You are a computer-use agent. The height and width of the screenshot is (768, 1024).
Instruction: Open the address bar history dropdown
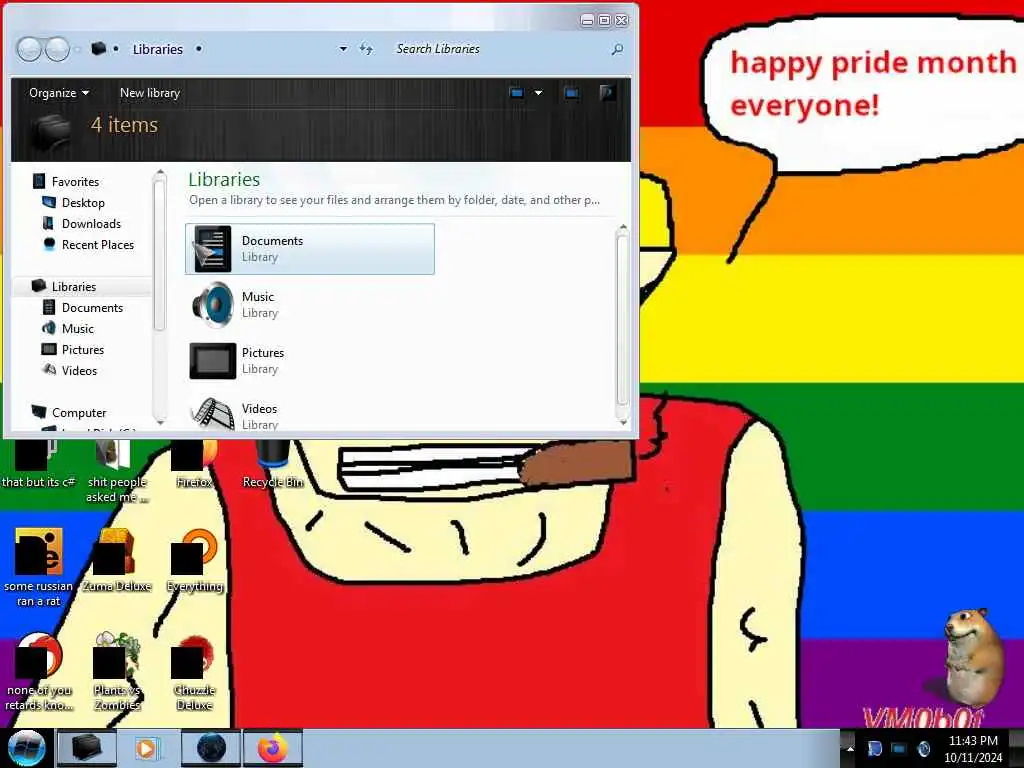click(343, 49)
